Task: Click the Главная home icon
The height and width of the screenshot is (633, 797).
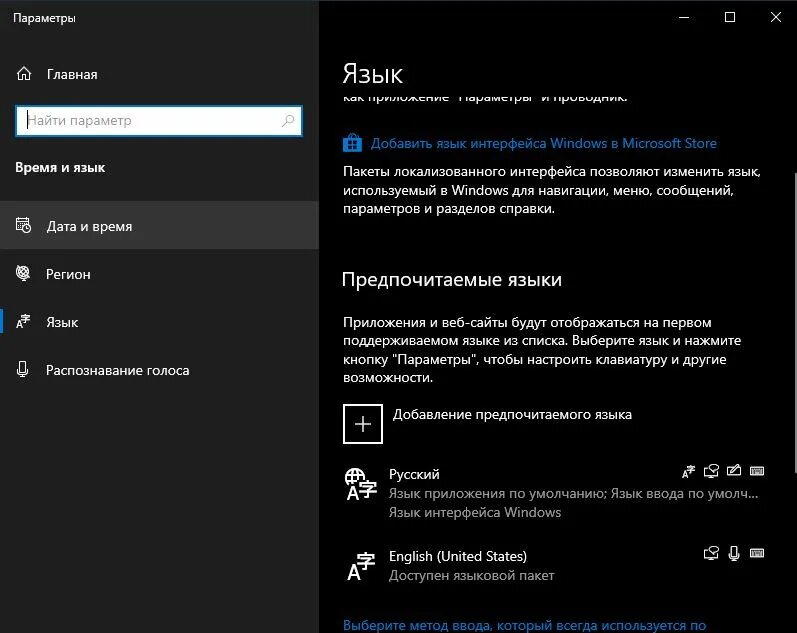Action: click(x=24, y=74)
